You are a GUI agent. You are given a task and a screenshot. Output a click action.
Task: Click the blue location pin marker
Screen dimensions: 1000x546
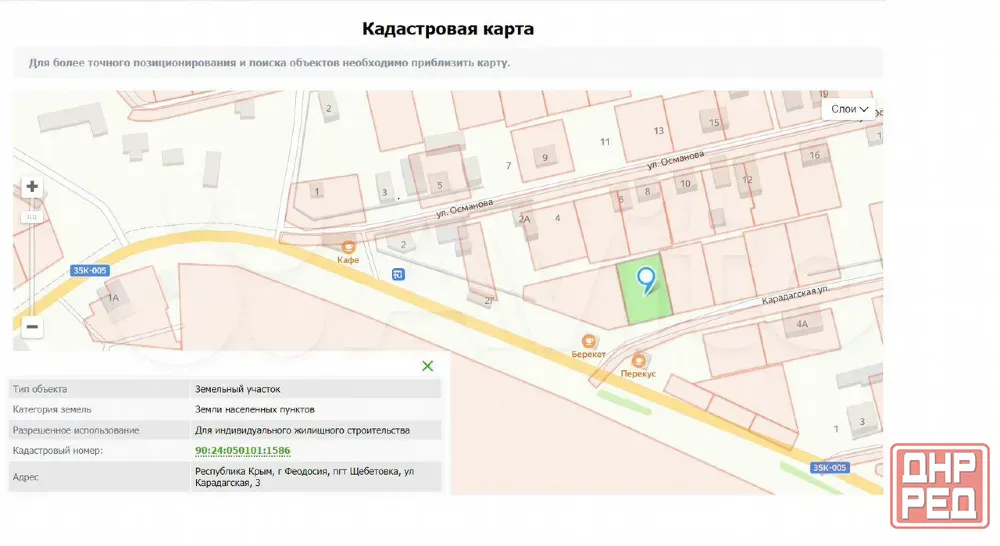tap(646, 281)
